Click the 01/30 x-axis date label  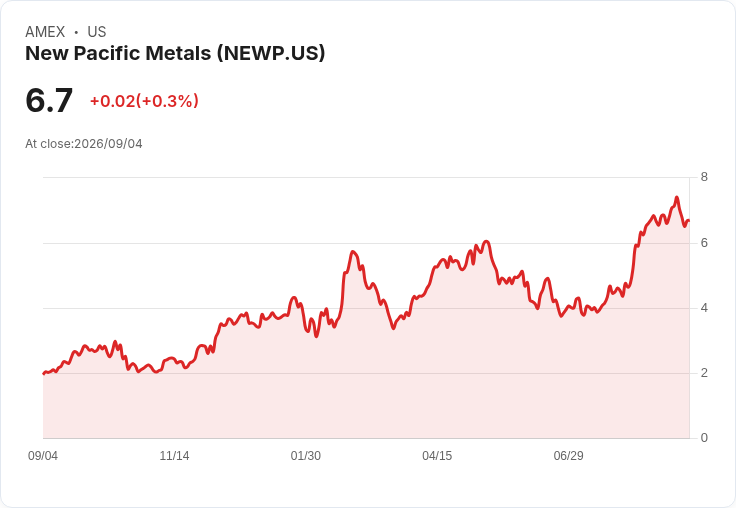tap(306, 455)
